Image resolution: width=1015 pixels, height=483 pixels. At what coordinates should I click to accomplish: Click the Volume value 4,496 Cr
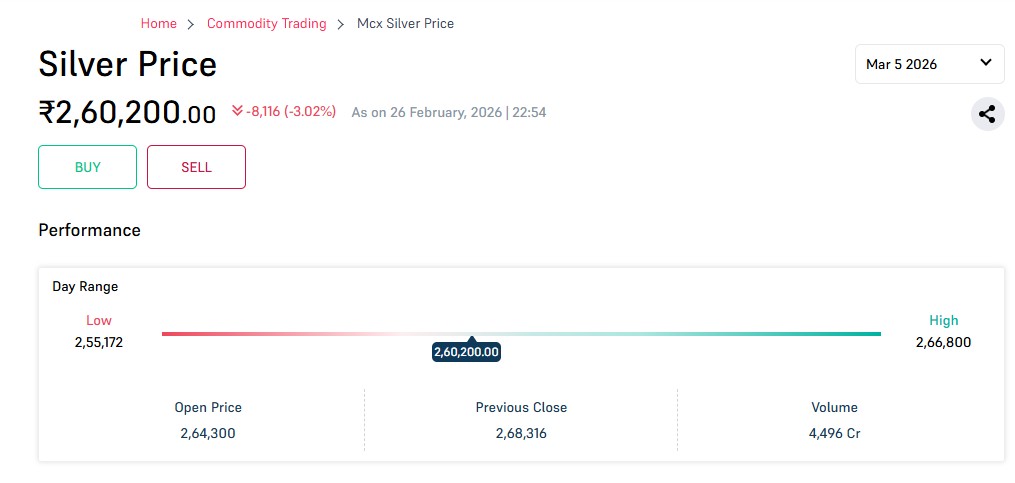[834, 433]
